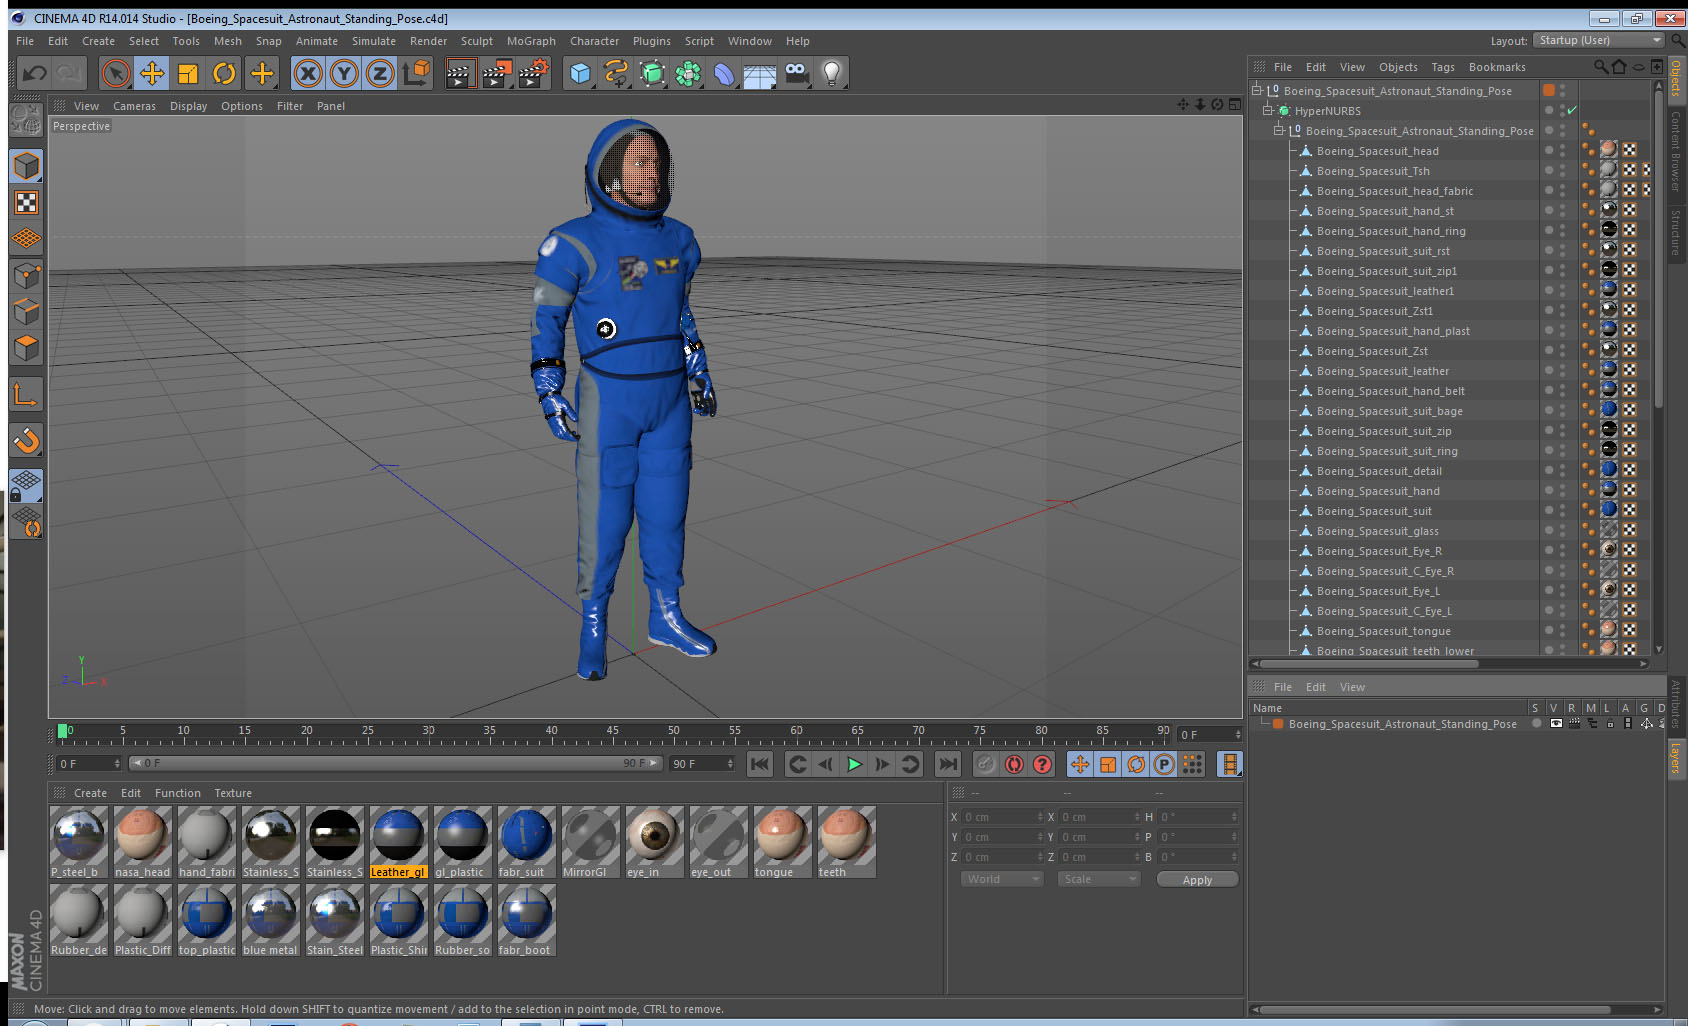This screenshot has height=1026, width=1688.
Task: Open the Layout dropdown Startup (User)
Action: [1599, 40]
